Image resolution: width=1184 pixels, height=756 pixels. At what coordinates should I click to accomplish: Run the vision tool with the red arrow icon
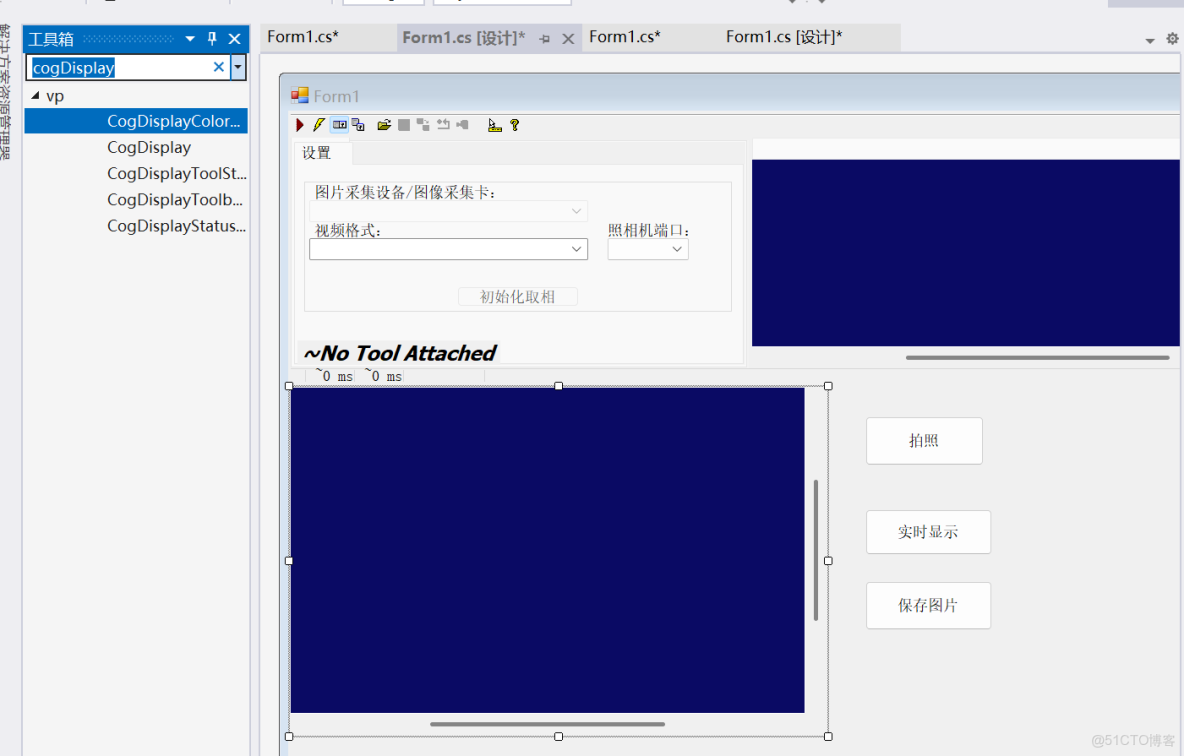click(x=300, y=124)
